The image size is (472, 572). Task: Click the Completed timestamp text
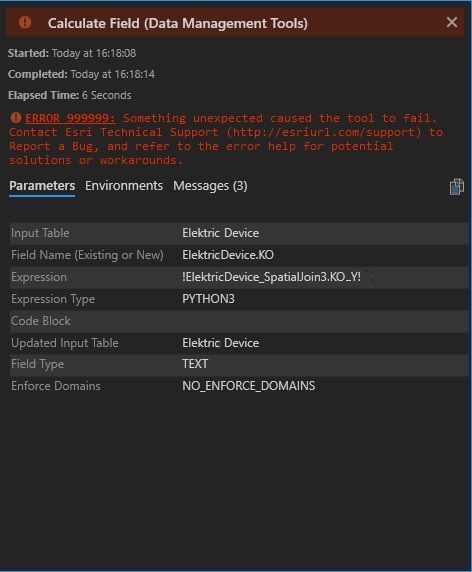tap(81, 74)
